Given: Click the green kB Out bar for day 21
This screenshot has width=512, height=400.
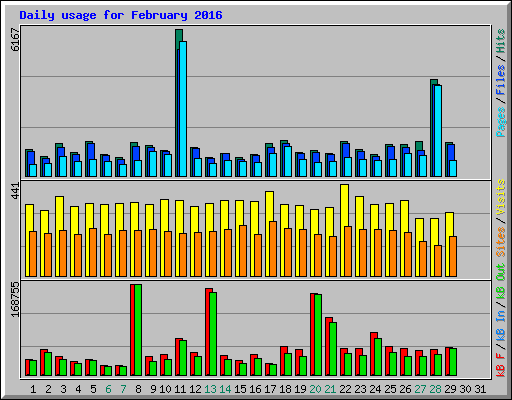Looking at the screenshot, I should coord(333,349).
